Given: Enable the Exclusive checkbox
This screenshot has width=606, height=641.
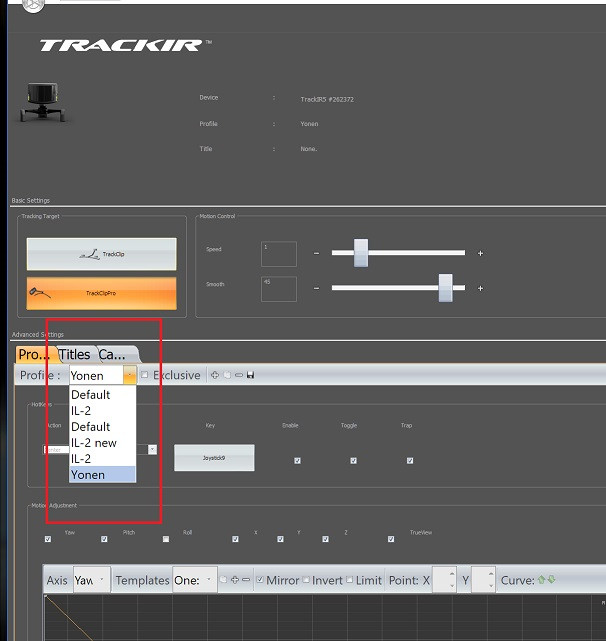Looking at the screenshot, I should 144,374.
